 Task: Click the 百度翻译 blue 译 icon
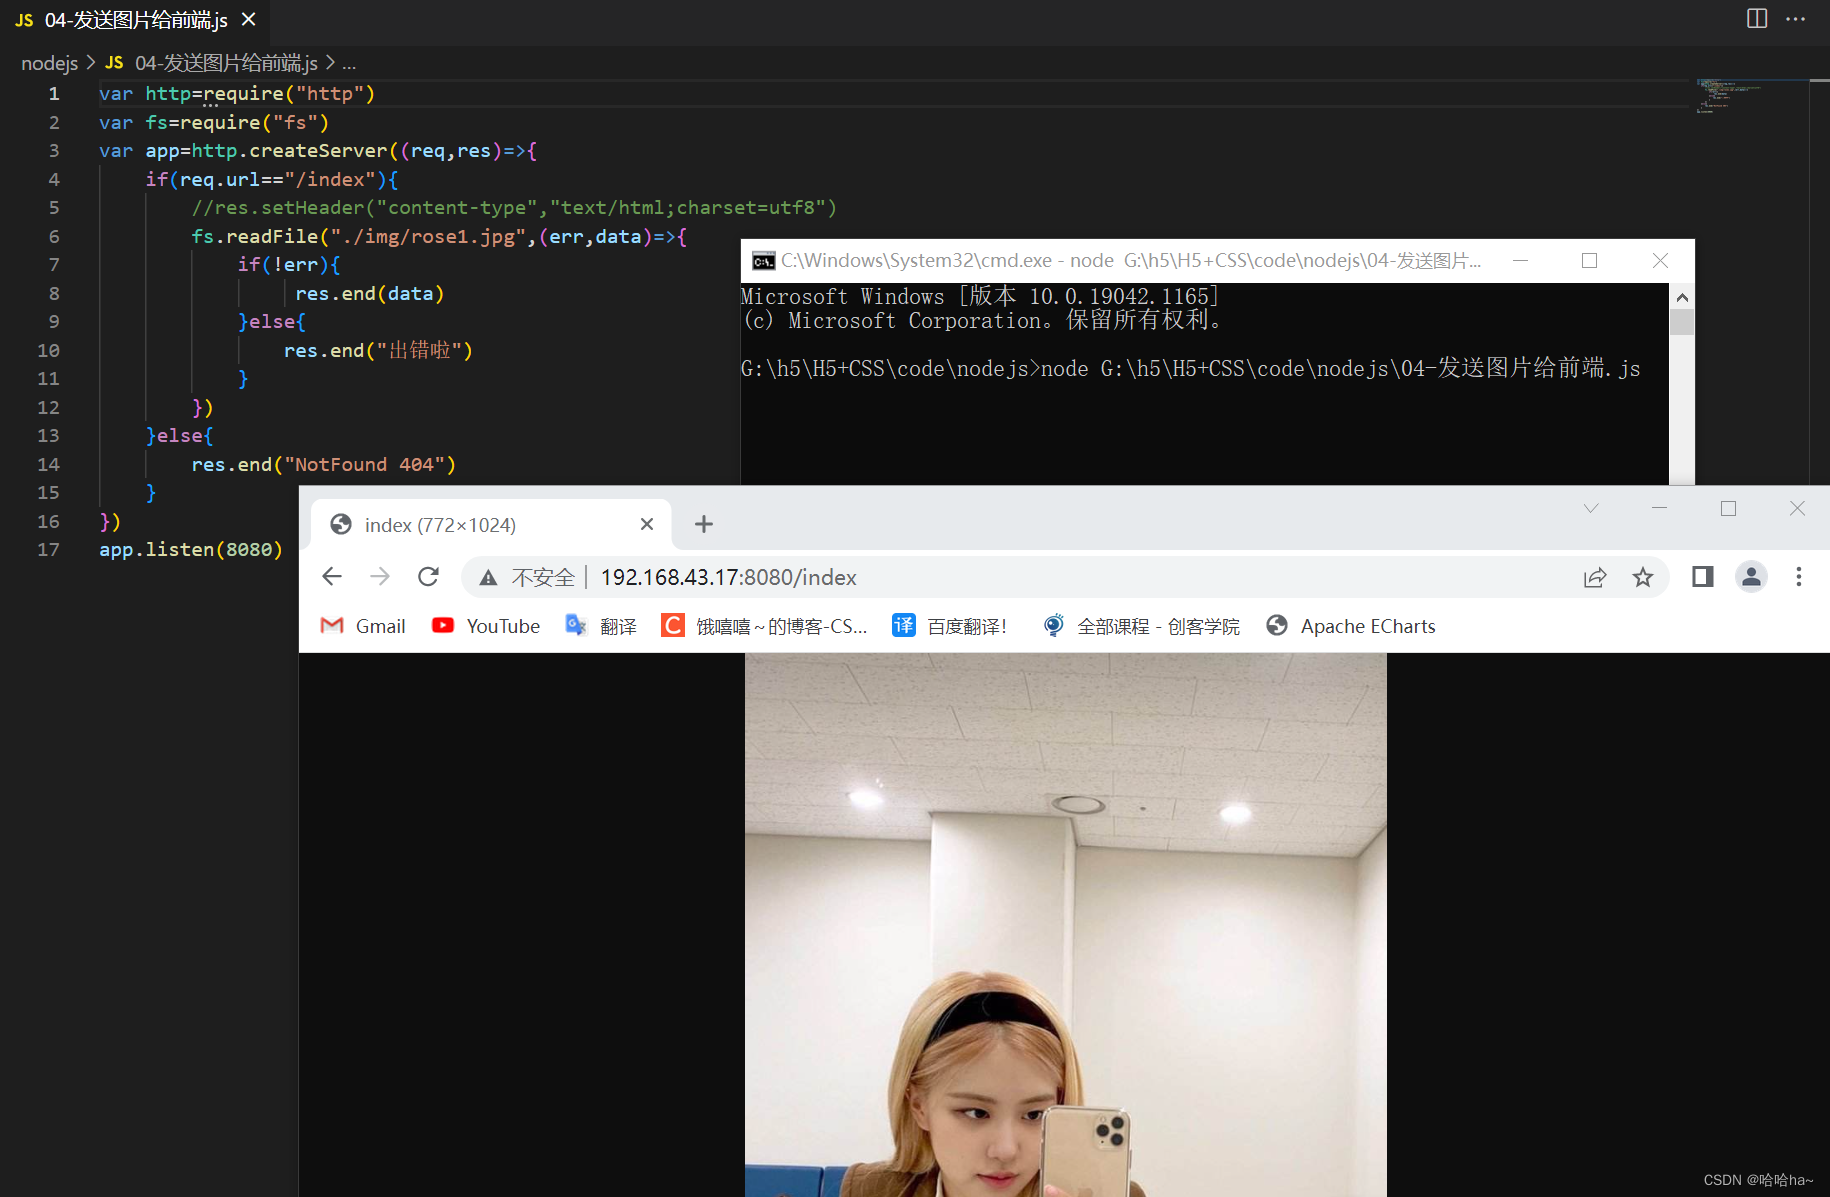pyautogui.click(x=904, y=626)
